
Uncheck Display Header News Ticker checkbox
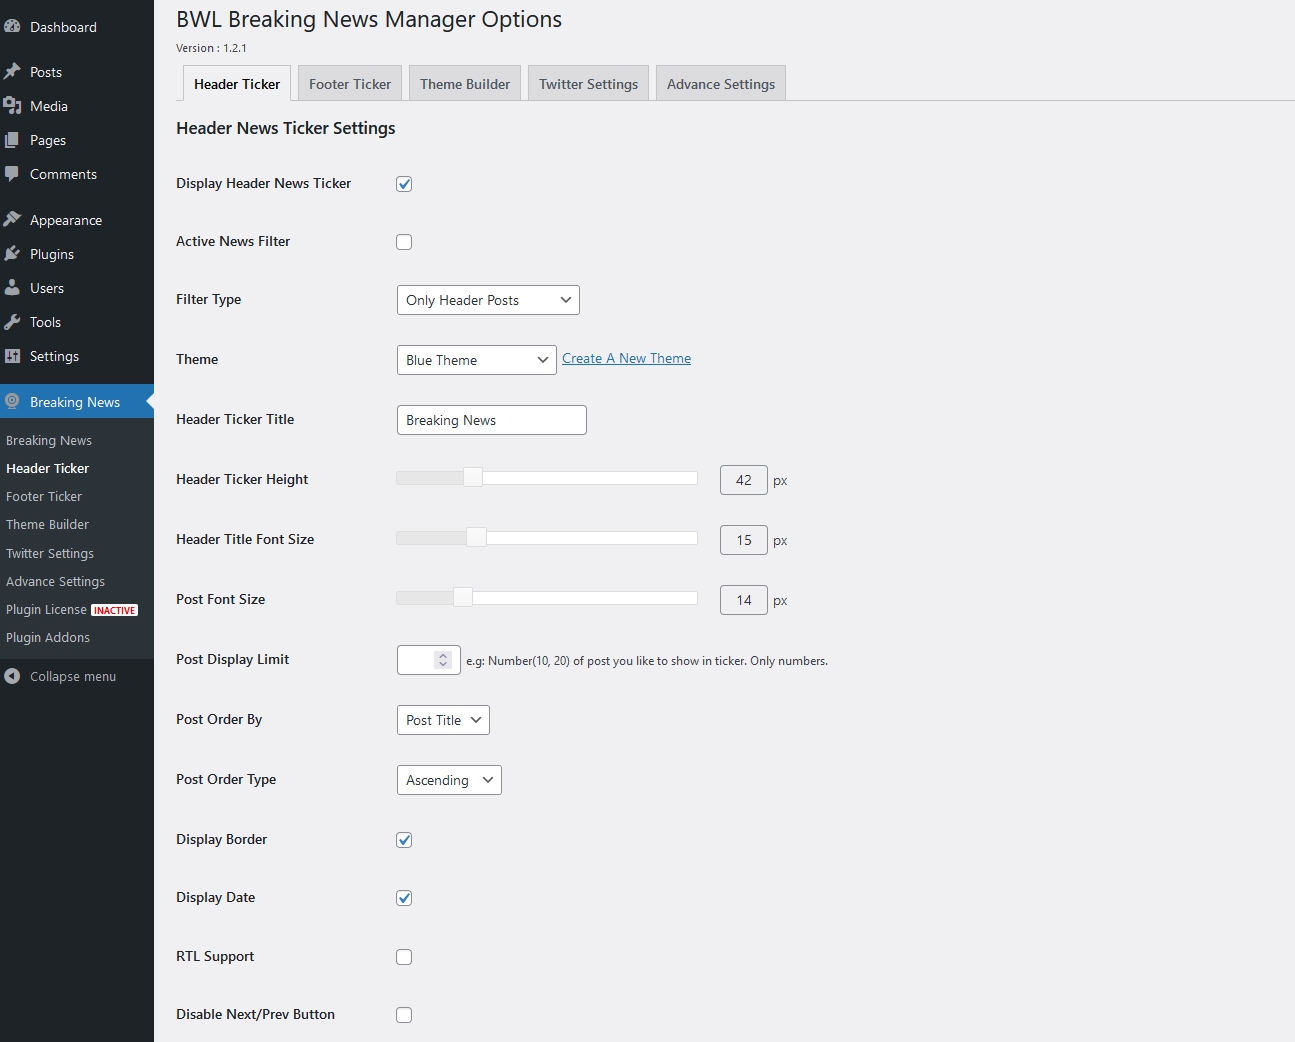point(404,184)
